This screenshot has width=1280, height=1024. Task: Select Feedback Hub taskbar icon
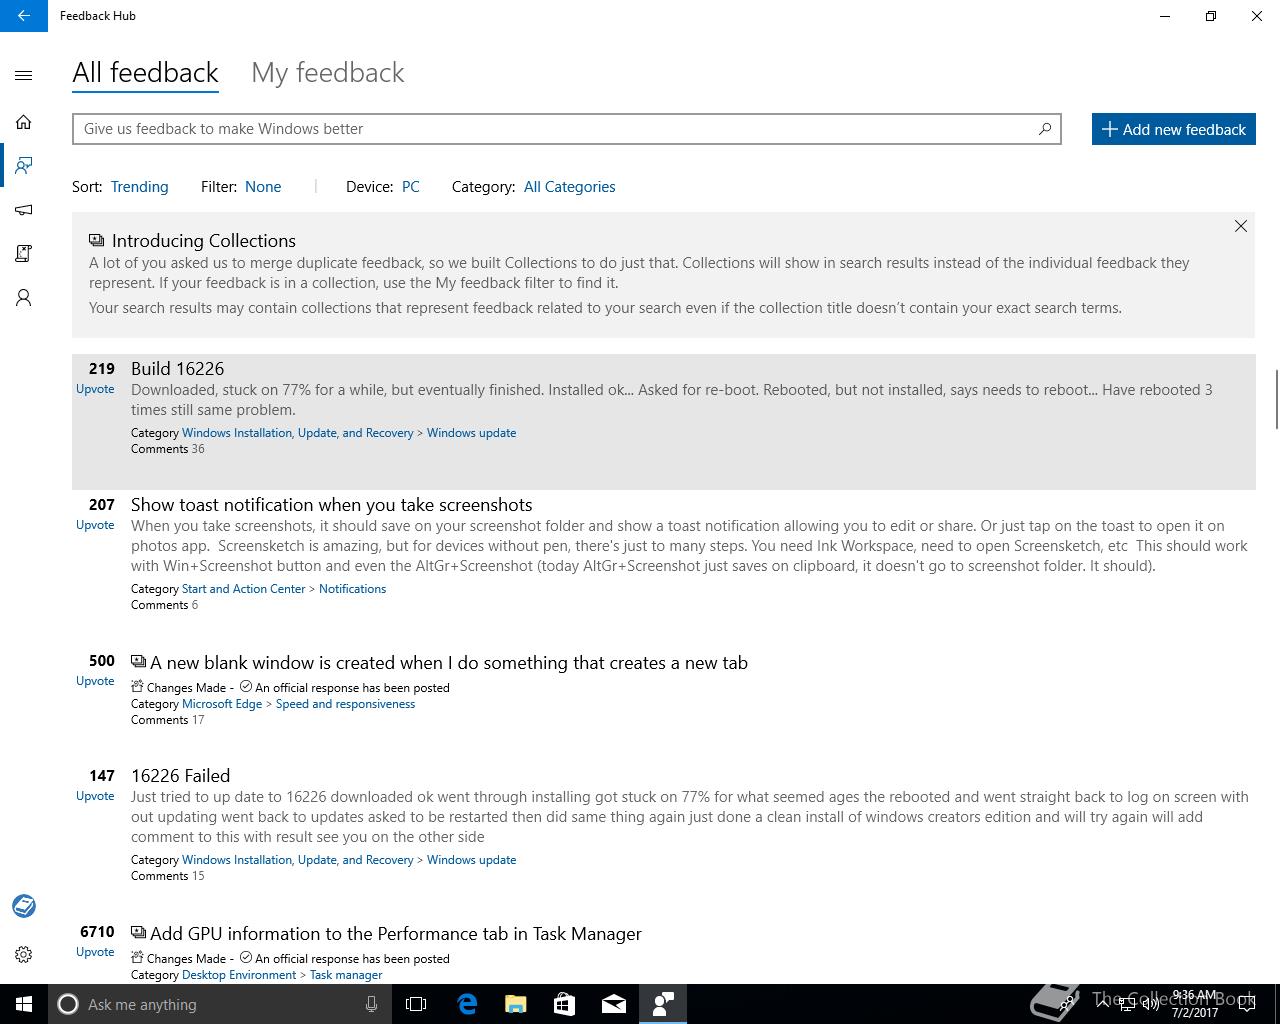pyautogui.click(x=662, y=1004)
